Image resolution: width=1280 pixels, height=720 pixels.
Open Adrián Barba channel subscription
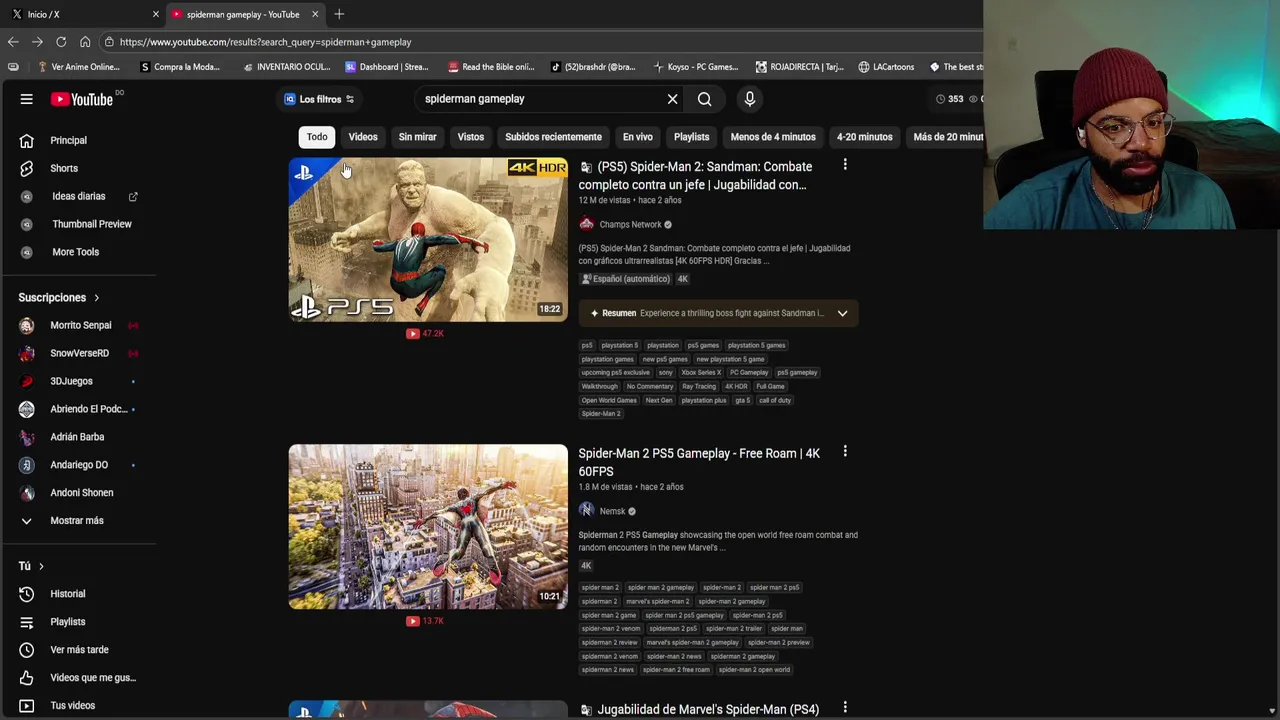78,437
